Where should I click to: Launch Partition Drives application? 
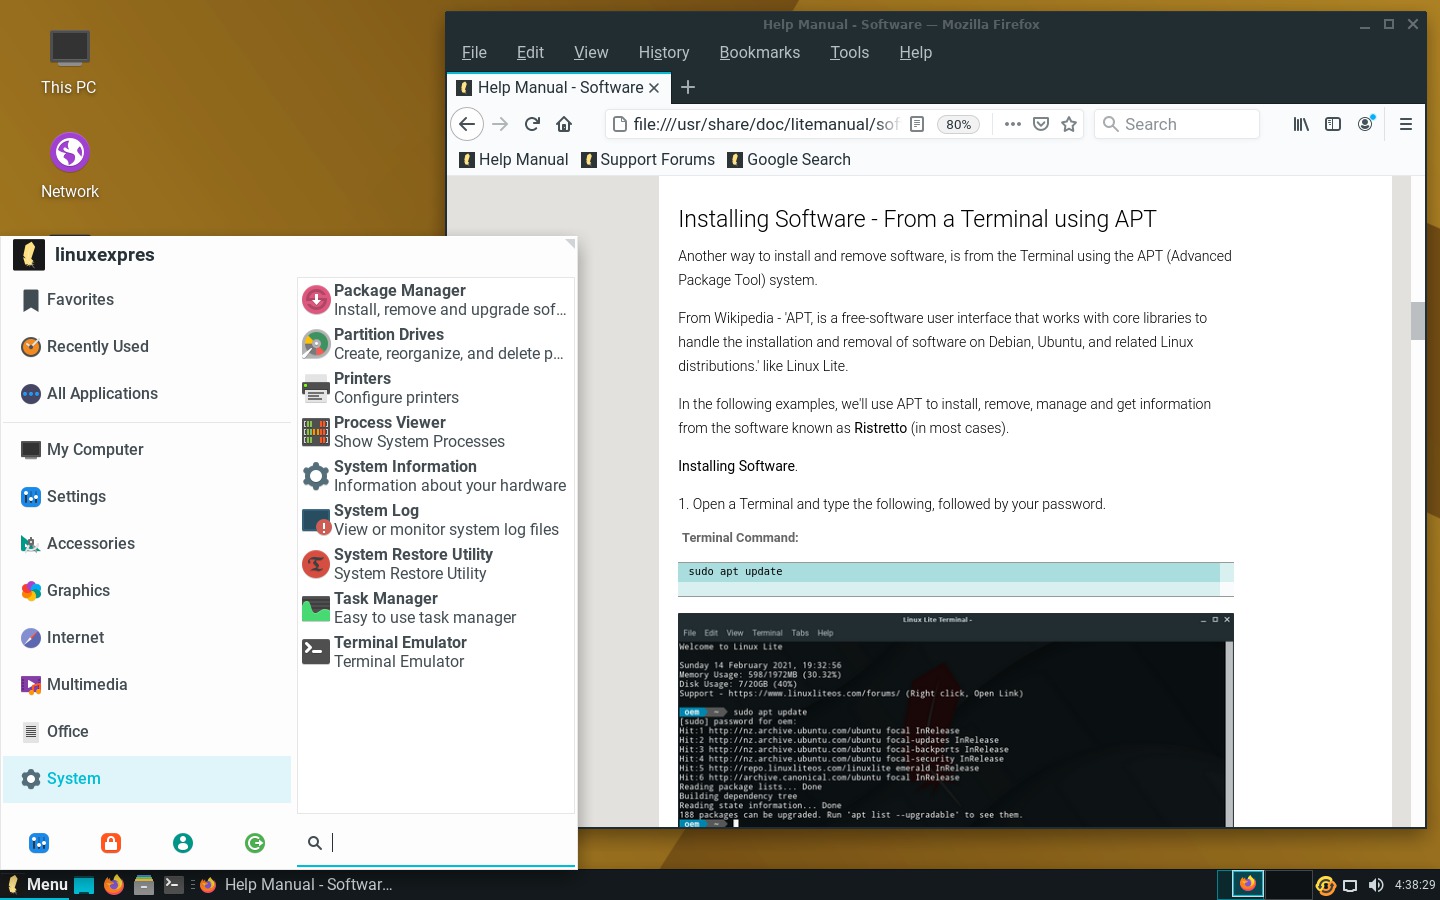[x=436, y=343]
